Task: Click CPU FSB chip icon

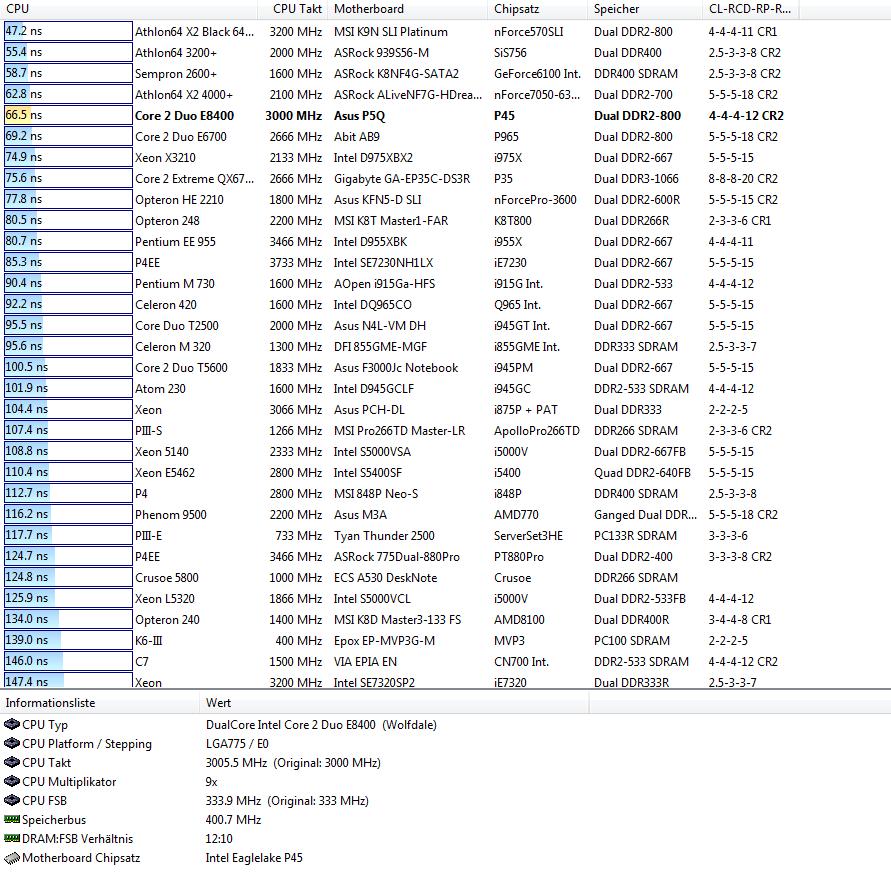Action: click(12, 801)
